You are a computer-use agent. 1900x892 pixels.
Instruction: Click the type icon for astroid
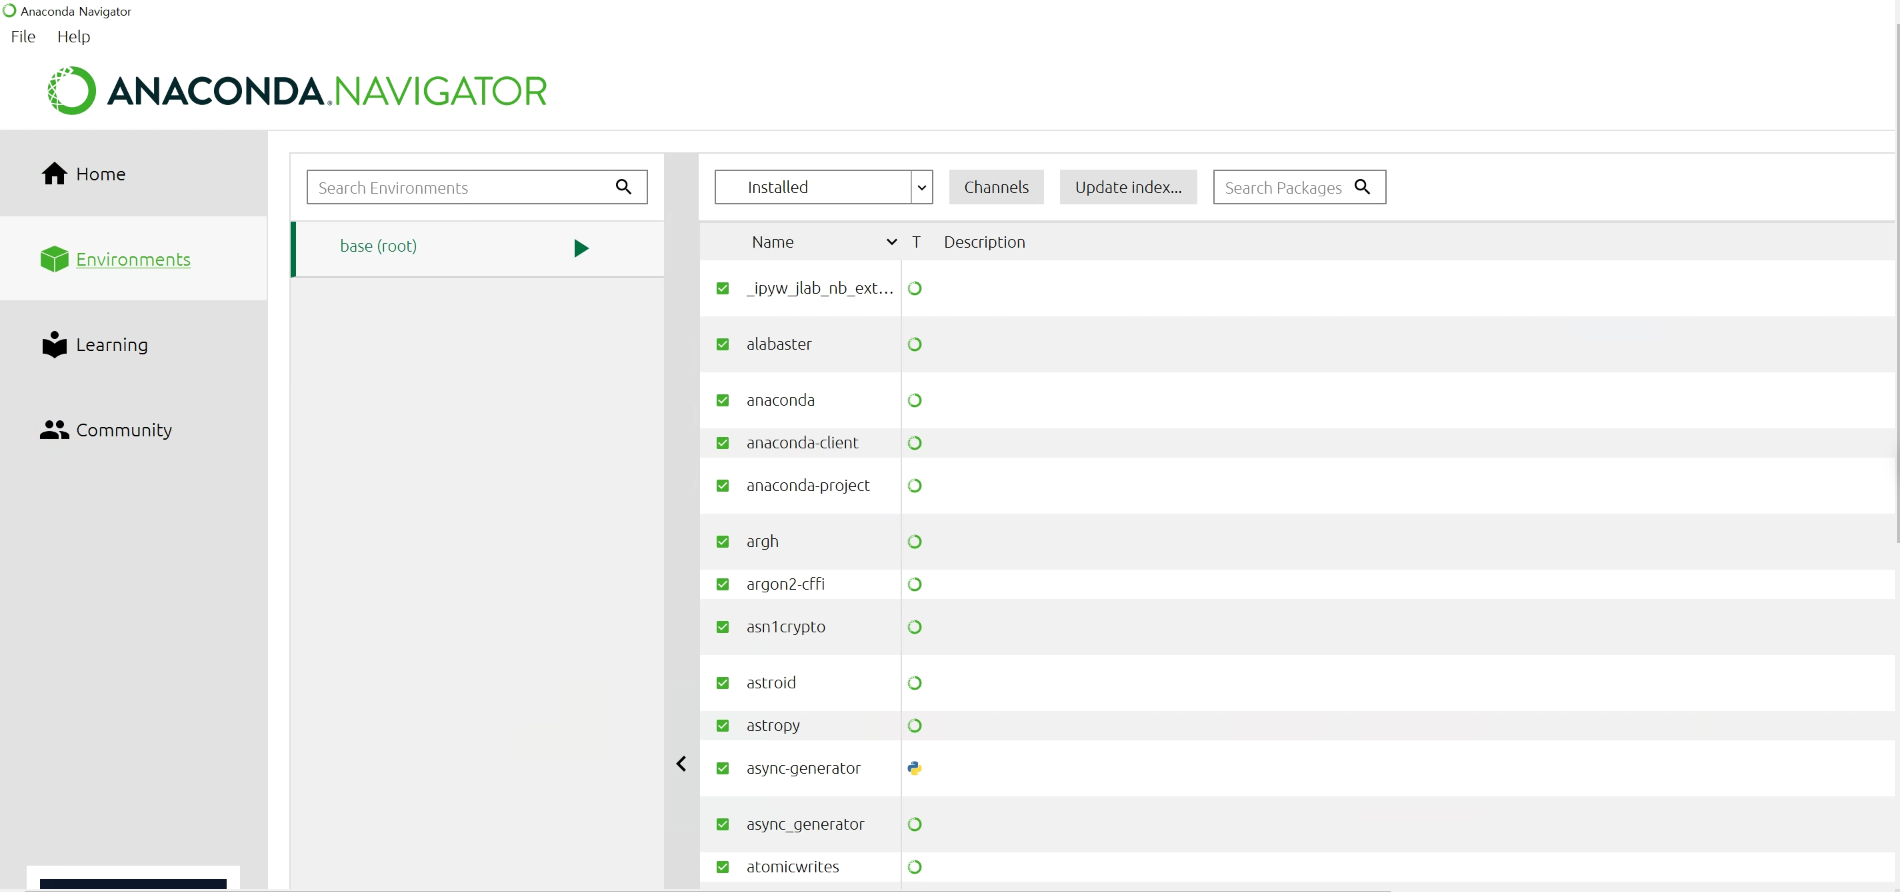click(914, 683)
